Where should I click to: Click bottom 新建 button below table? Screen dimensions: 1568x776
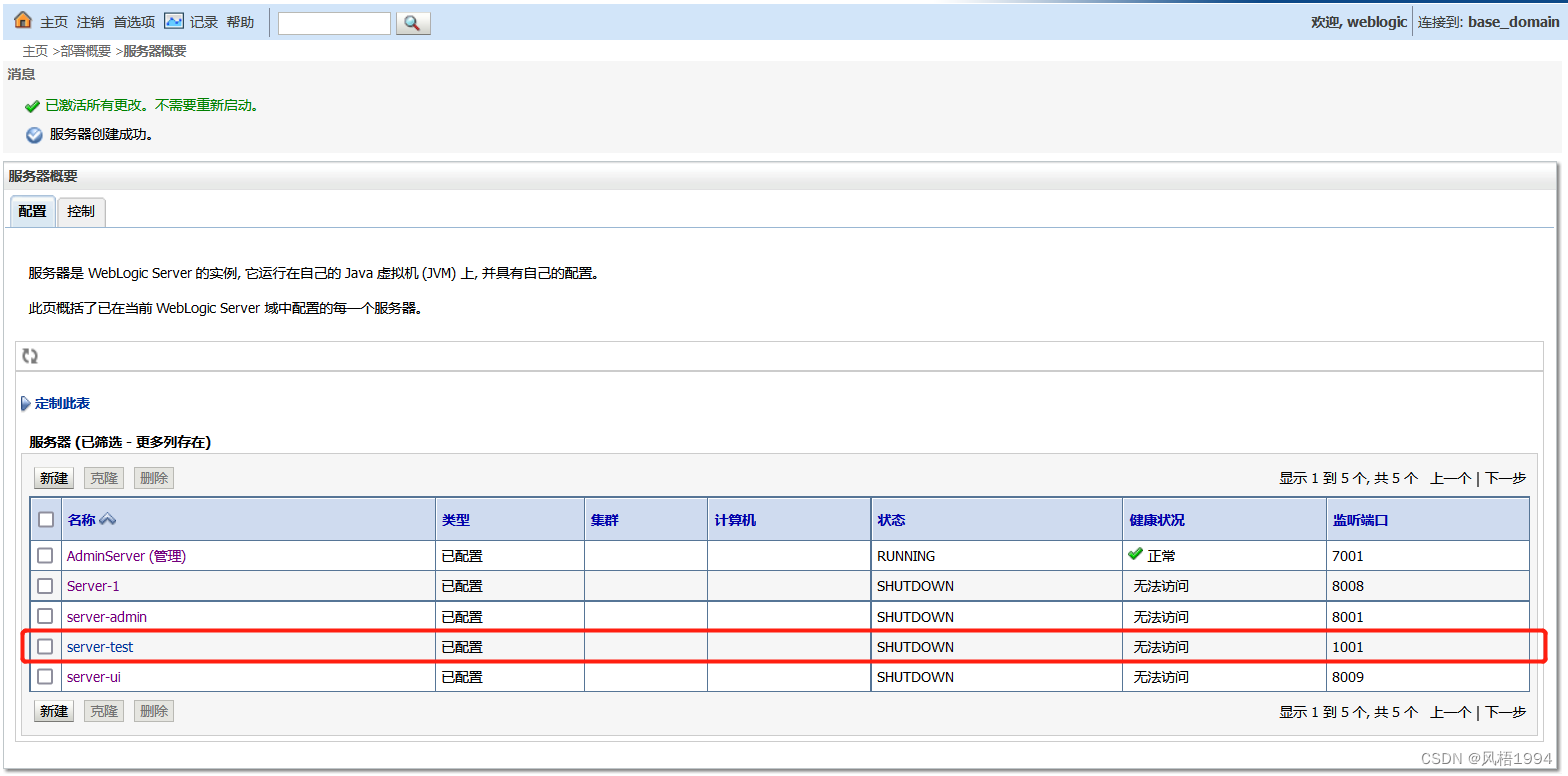[x=54, y=711]
